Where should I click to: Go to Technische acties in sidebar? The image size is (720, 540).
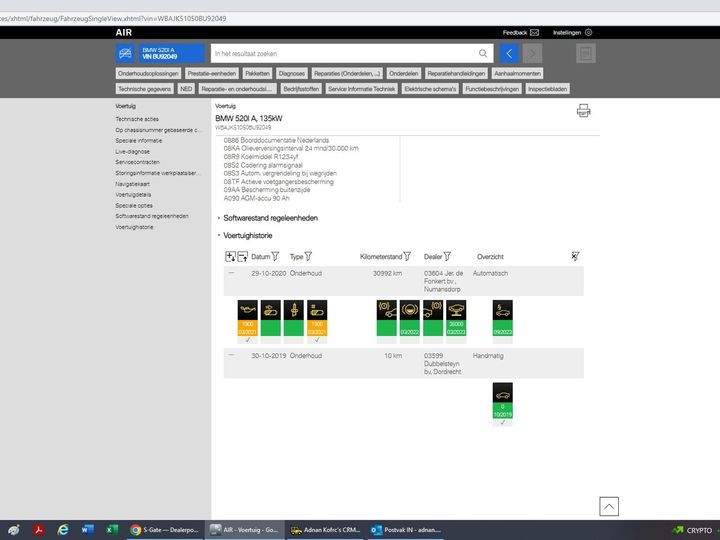coord(137,119)
